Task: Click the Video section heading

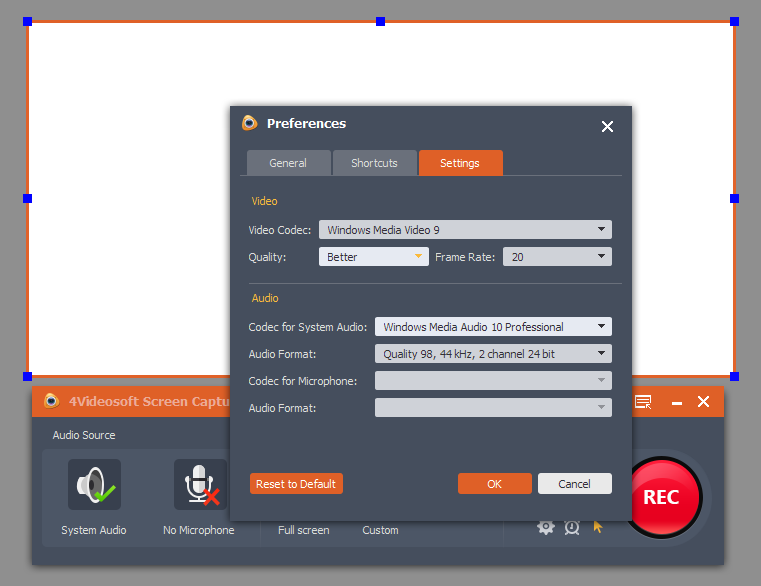Action: click(x=265, y=201)
